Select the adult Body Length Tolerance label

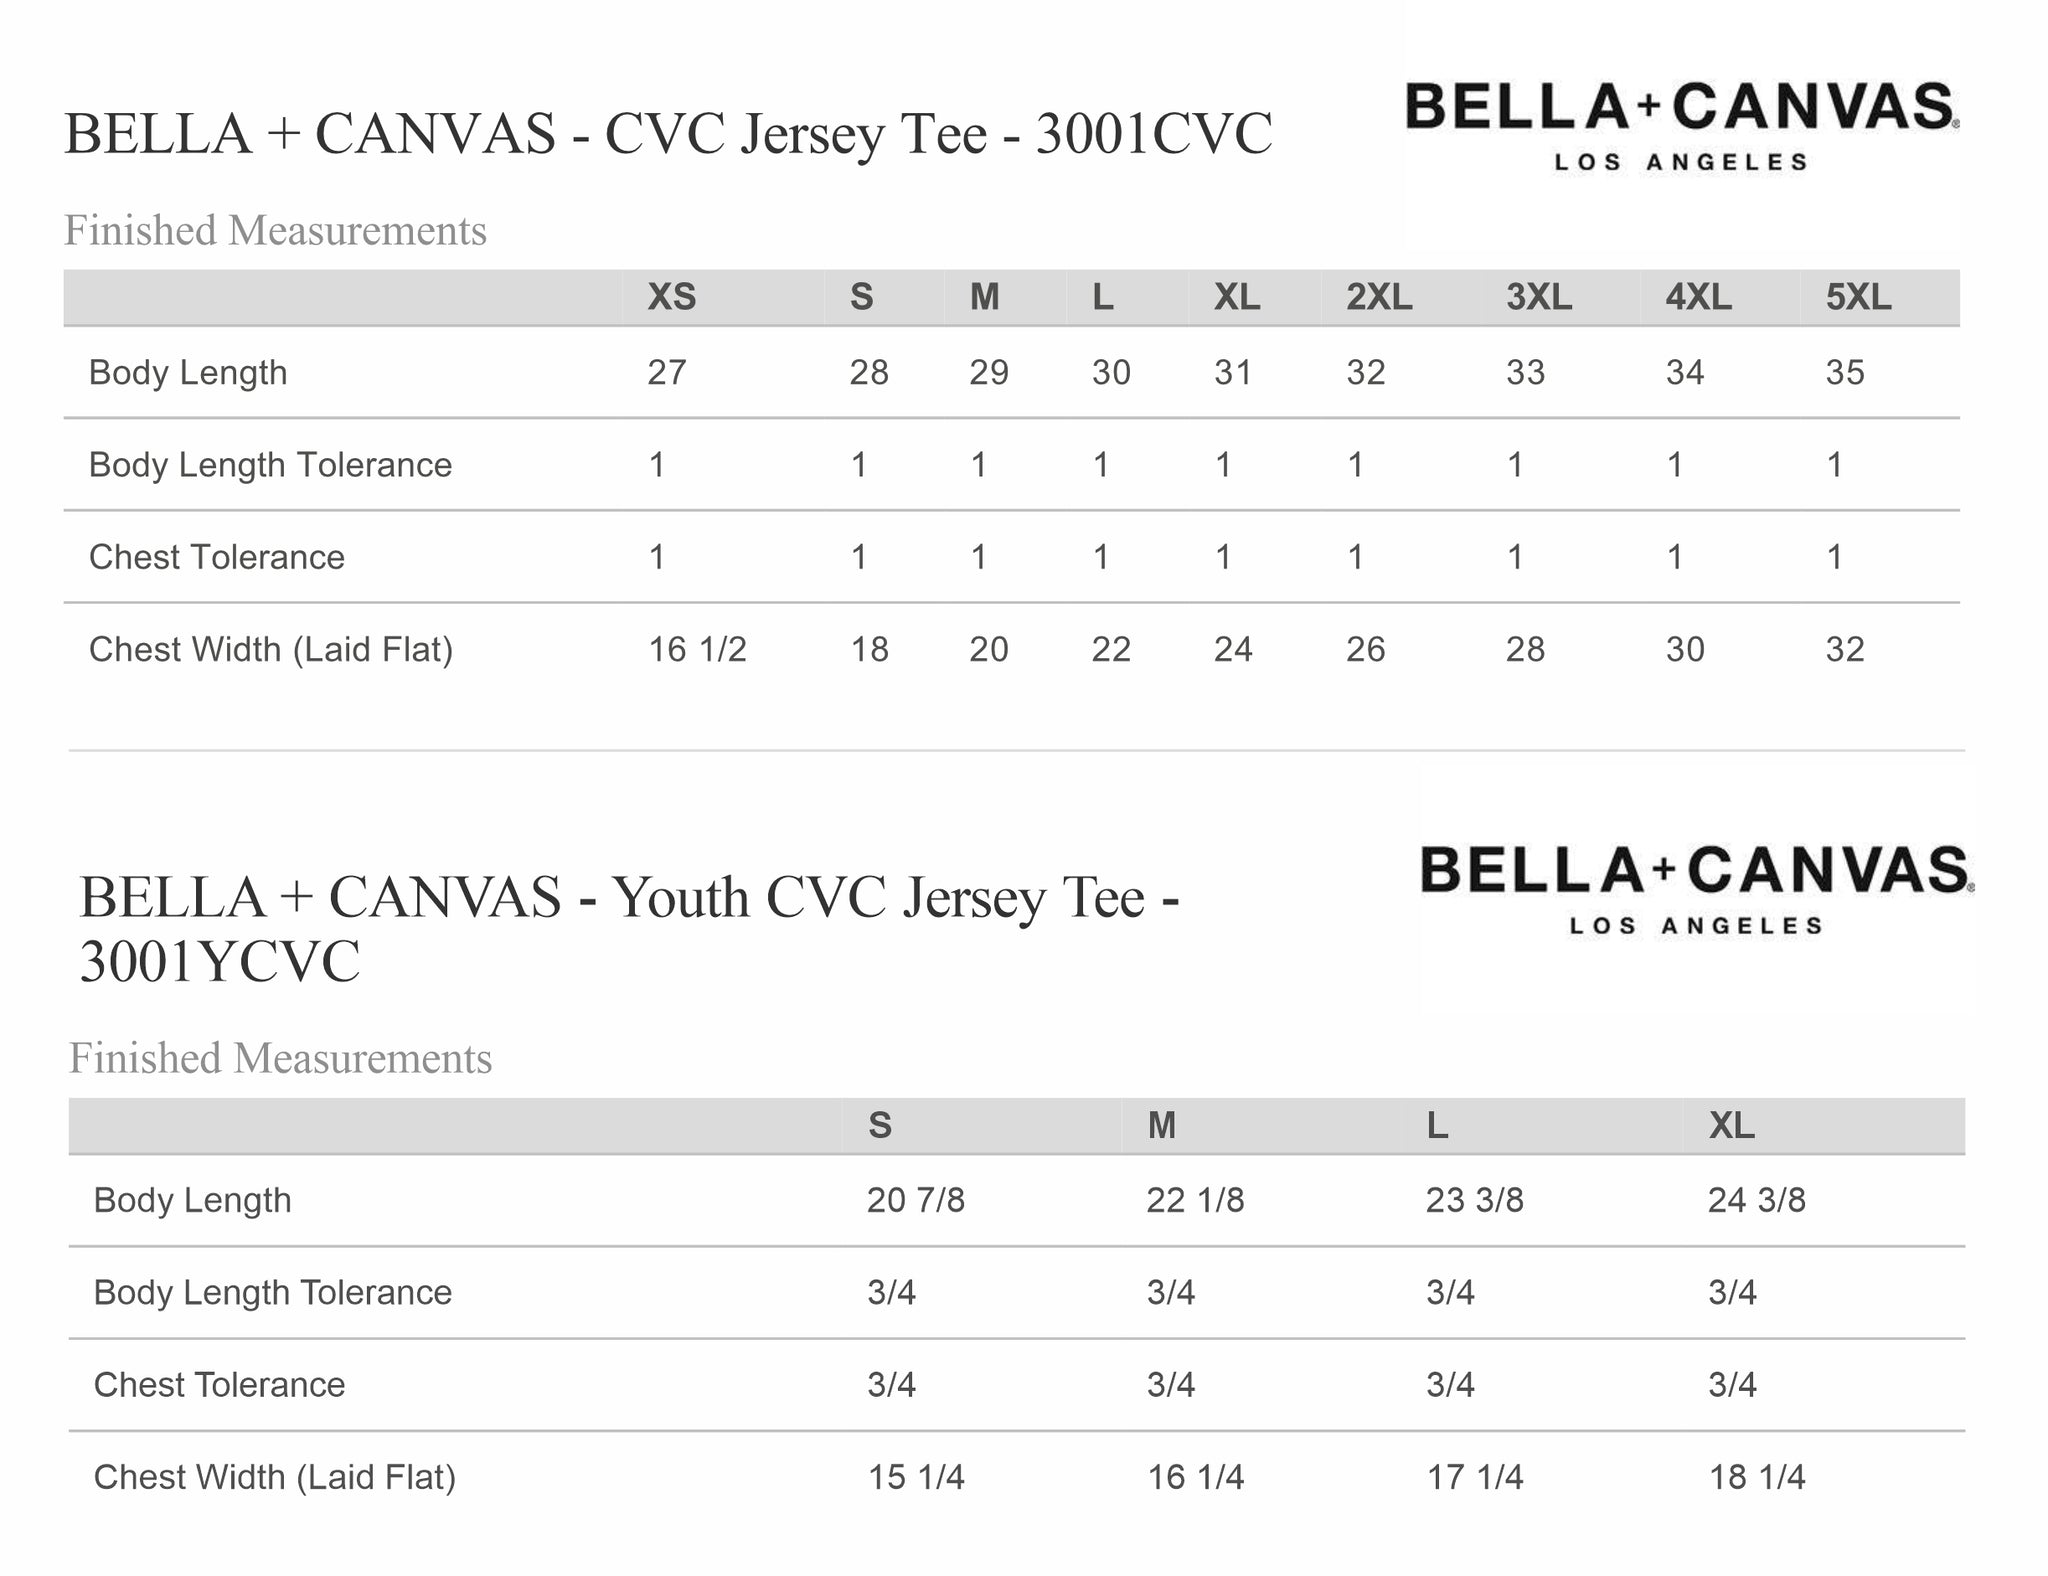270,465
